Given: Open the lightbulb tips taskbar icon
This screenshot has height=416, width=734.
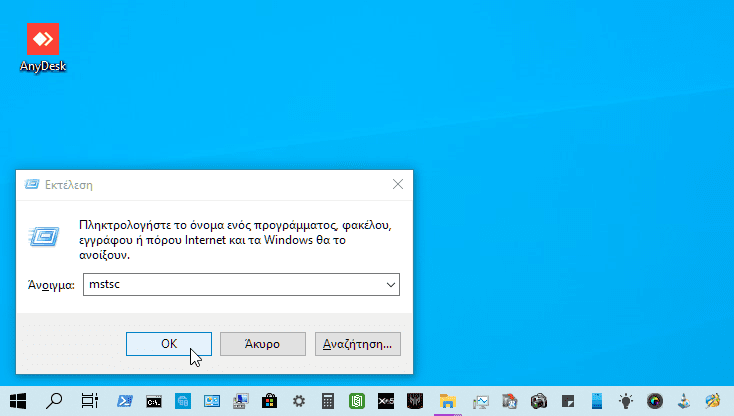Looking at the screenshot, I should (626, 401).
